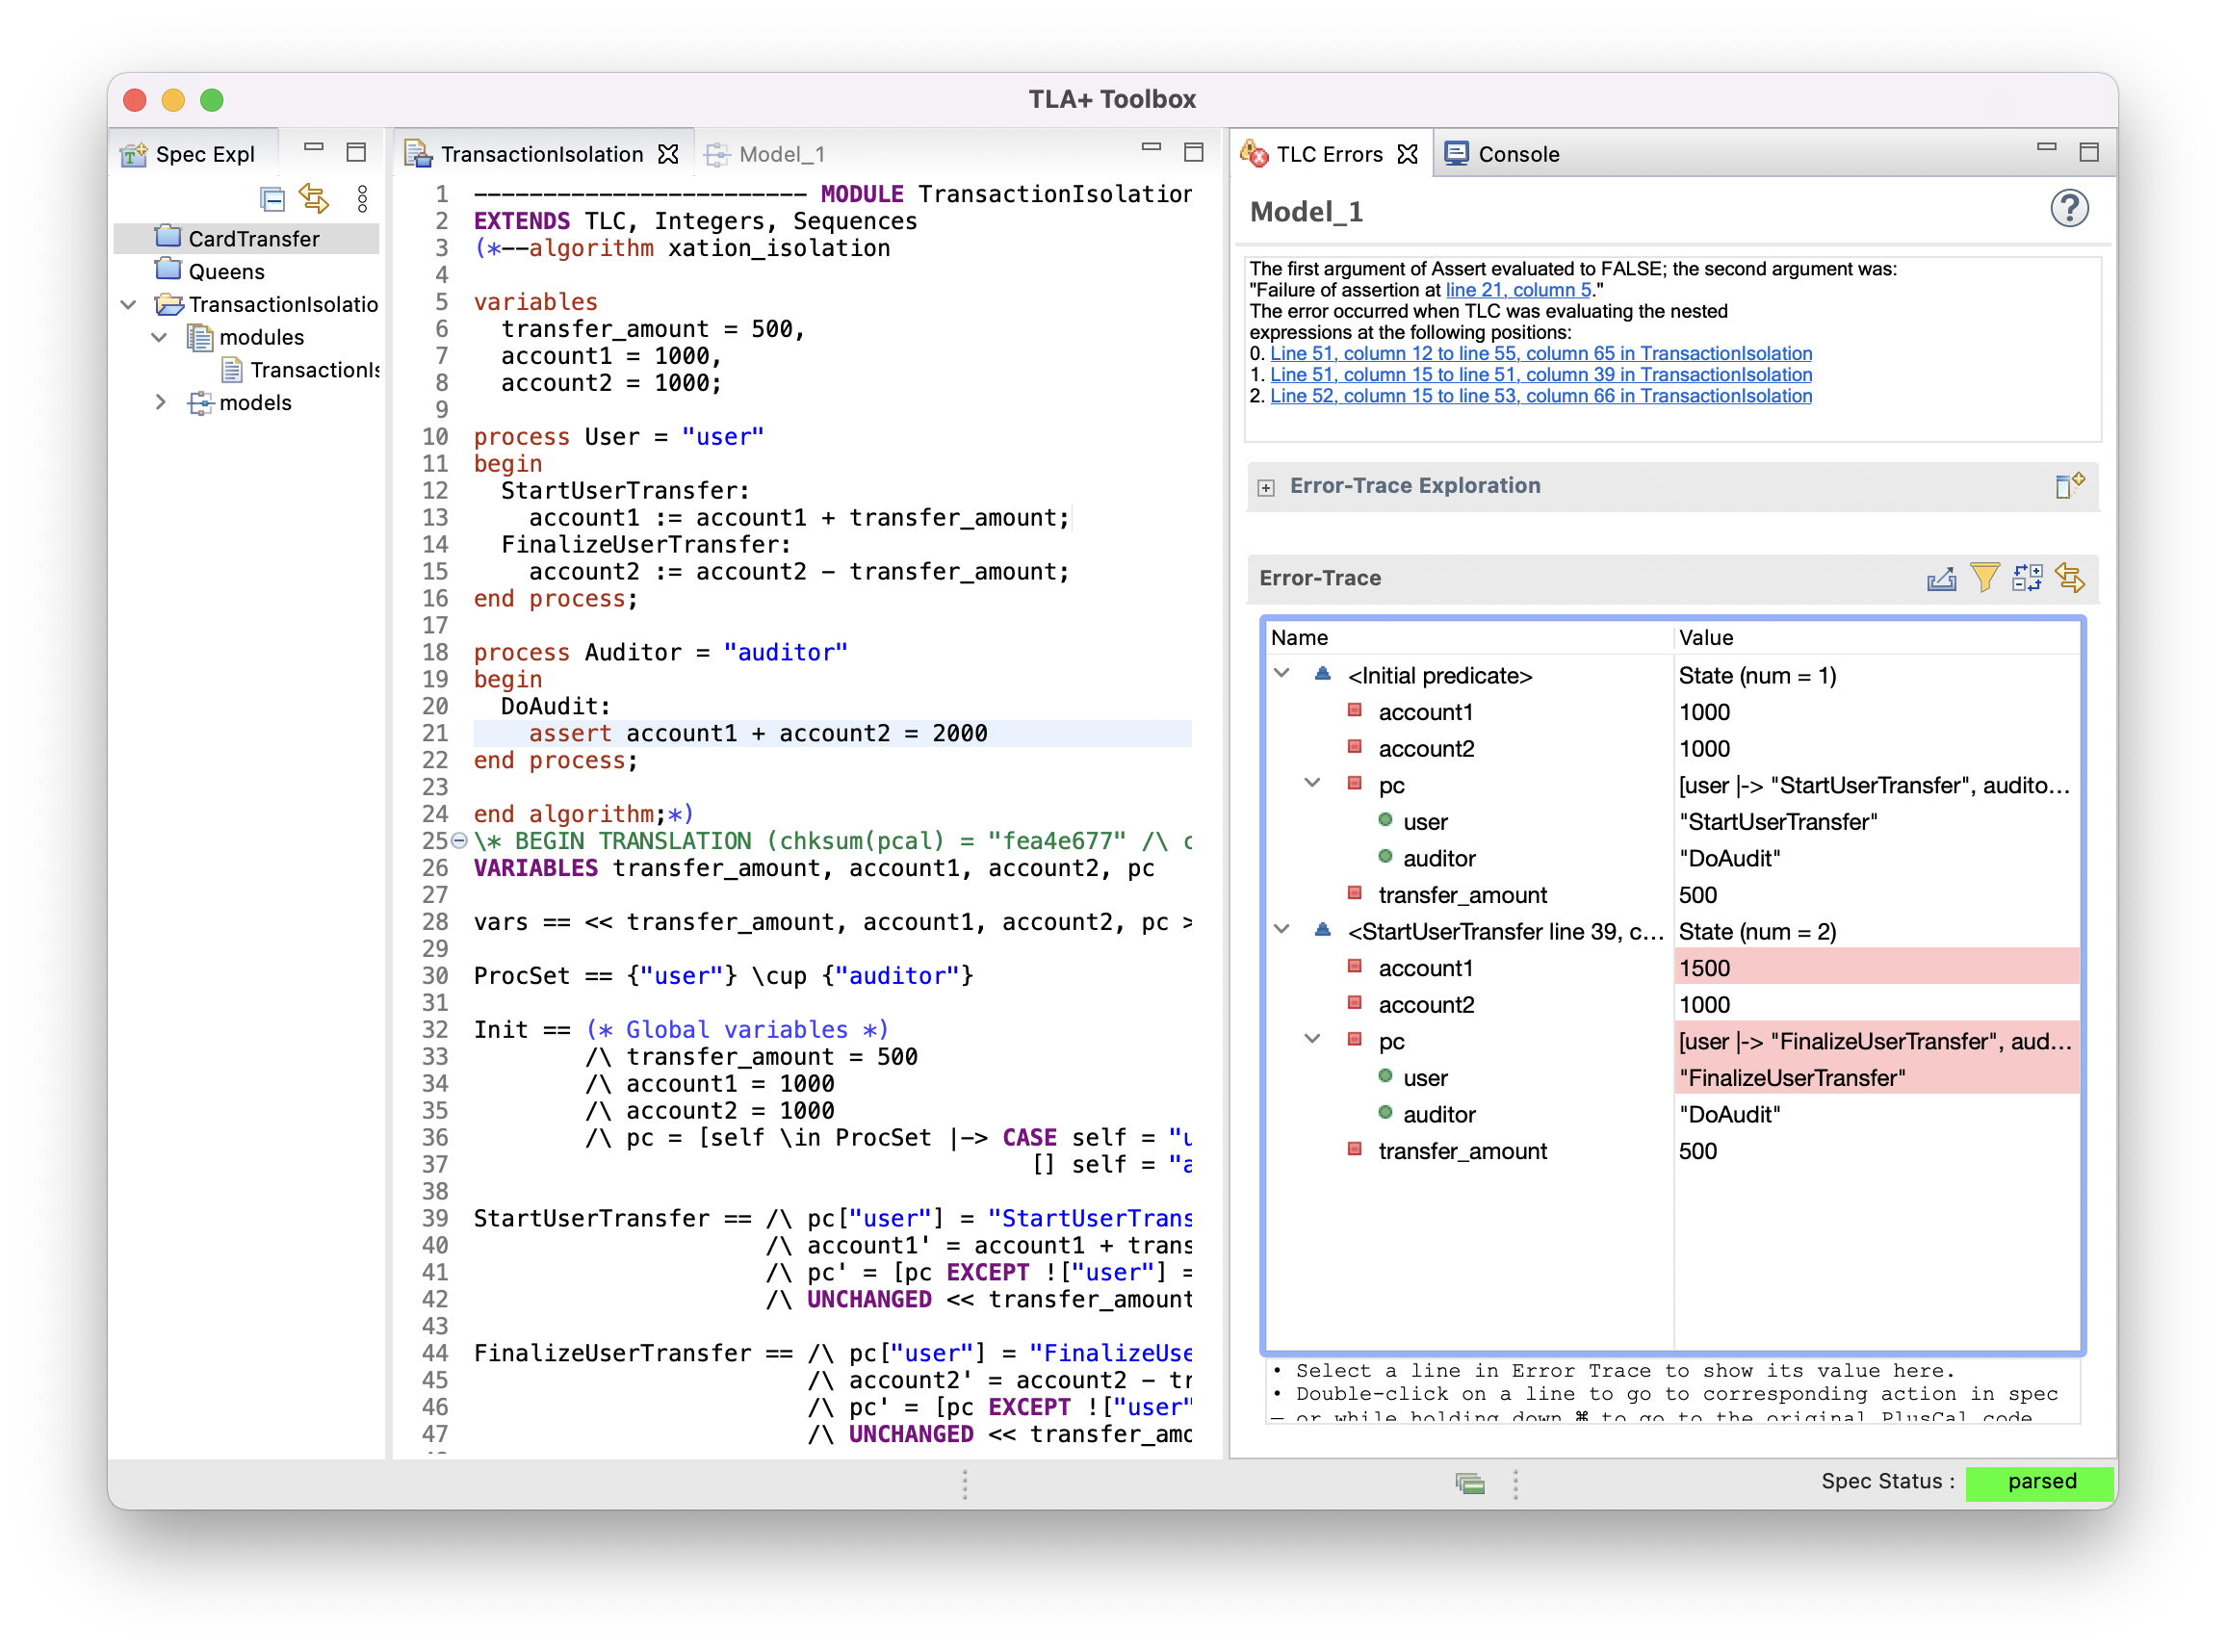Click the Error-Trace sync arrows icon
This screenshot has width=2226, height=1652.
coord(2069,577)
